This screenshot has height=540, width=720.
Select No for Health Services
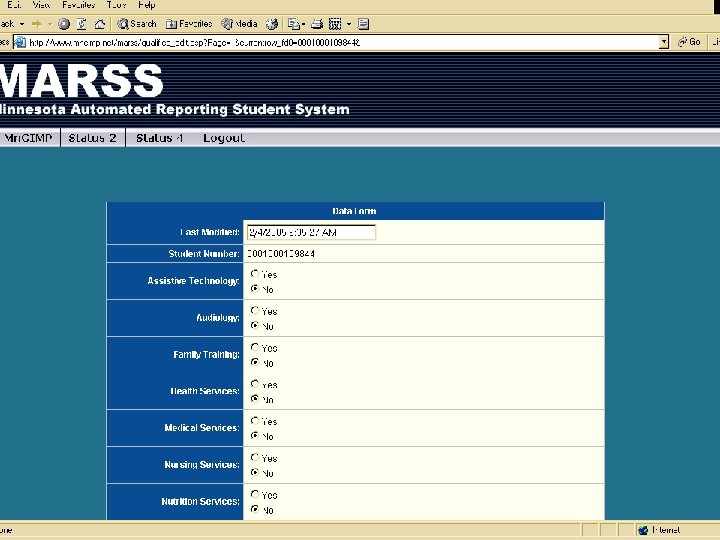(x=255, y=399)
